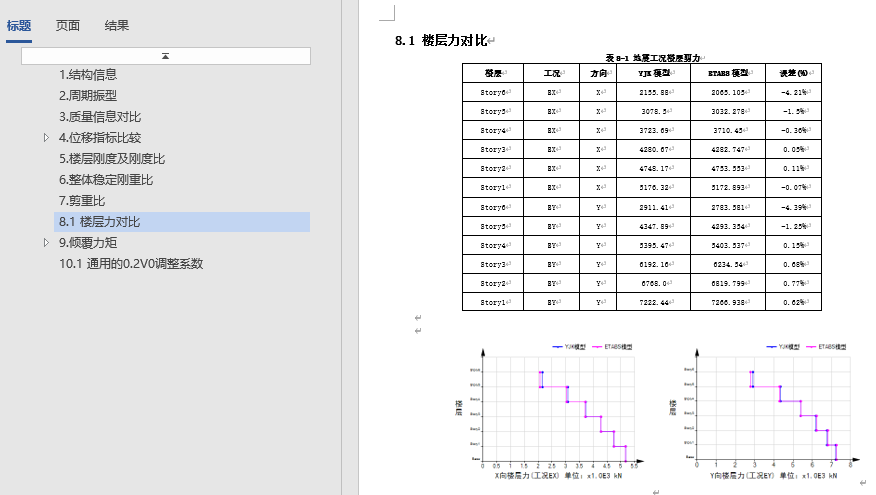876x495 pixels.
Task: Click the 楼层 column header
Action: (x=493, y=73)
